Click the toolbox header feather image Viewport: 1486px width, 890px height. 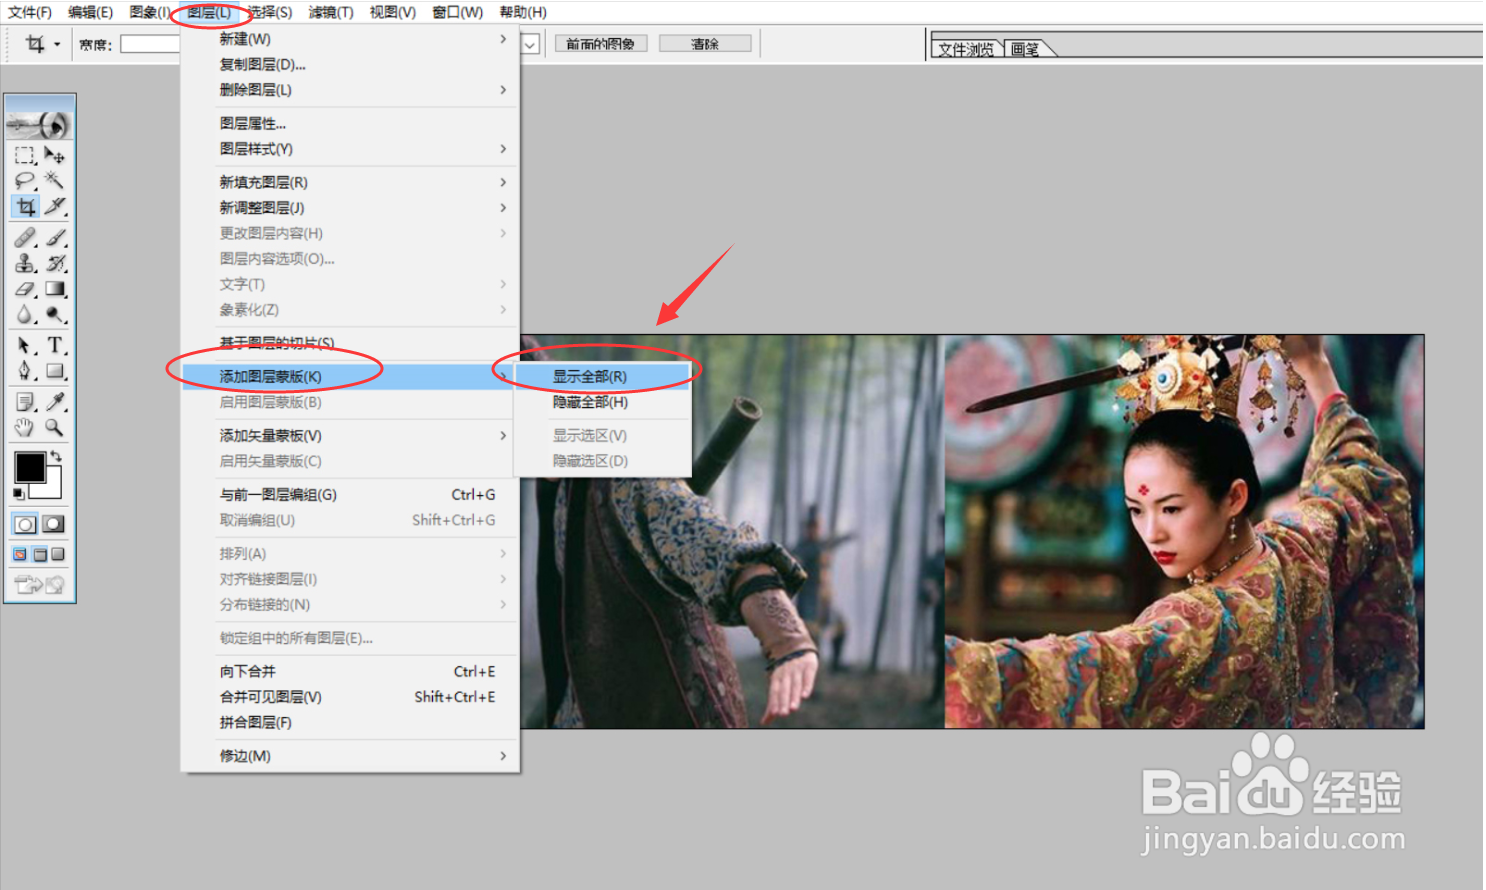40,125
